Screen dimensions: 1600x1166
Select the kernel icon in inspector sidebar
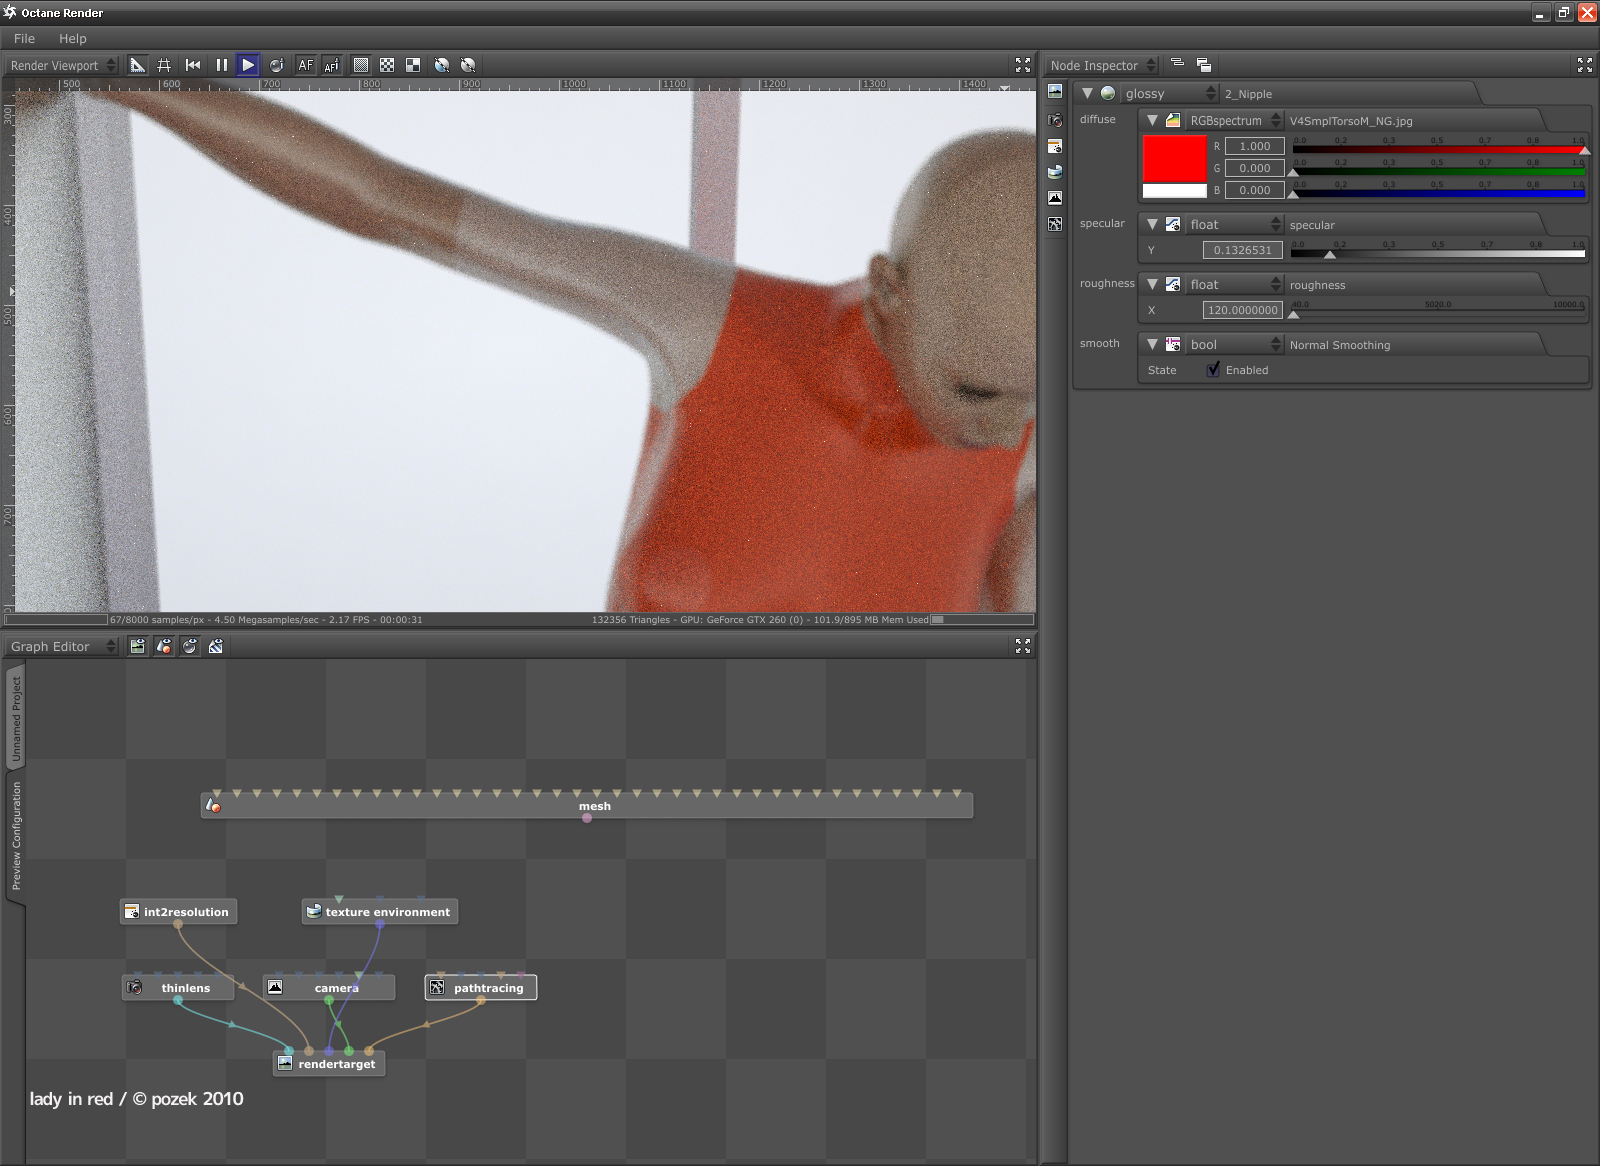[1055, 224]
